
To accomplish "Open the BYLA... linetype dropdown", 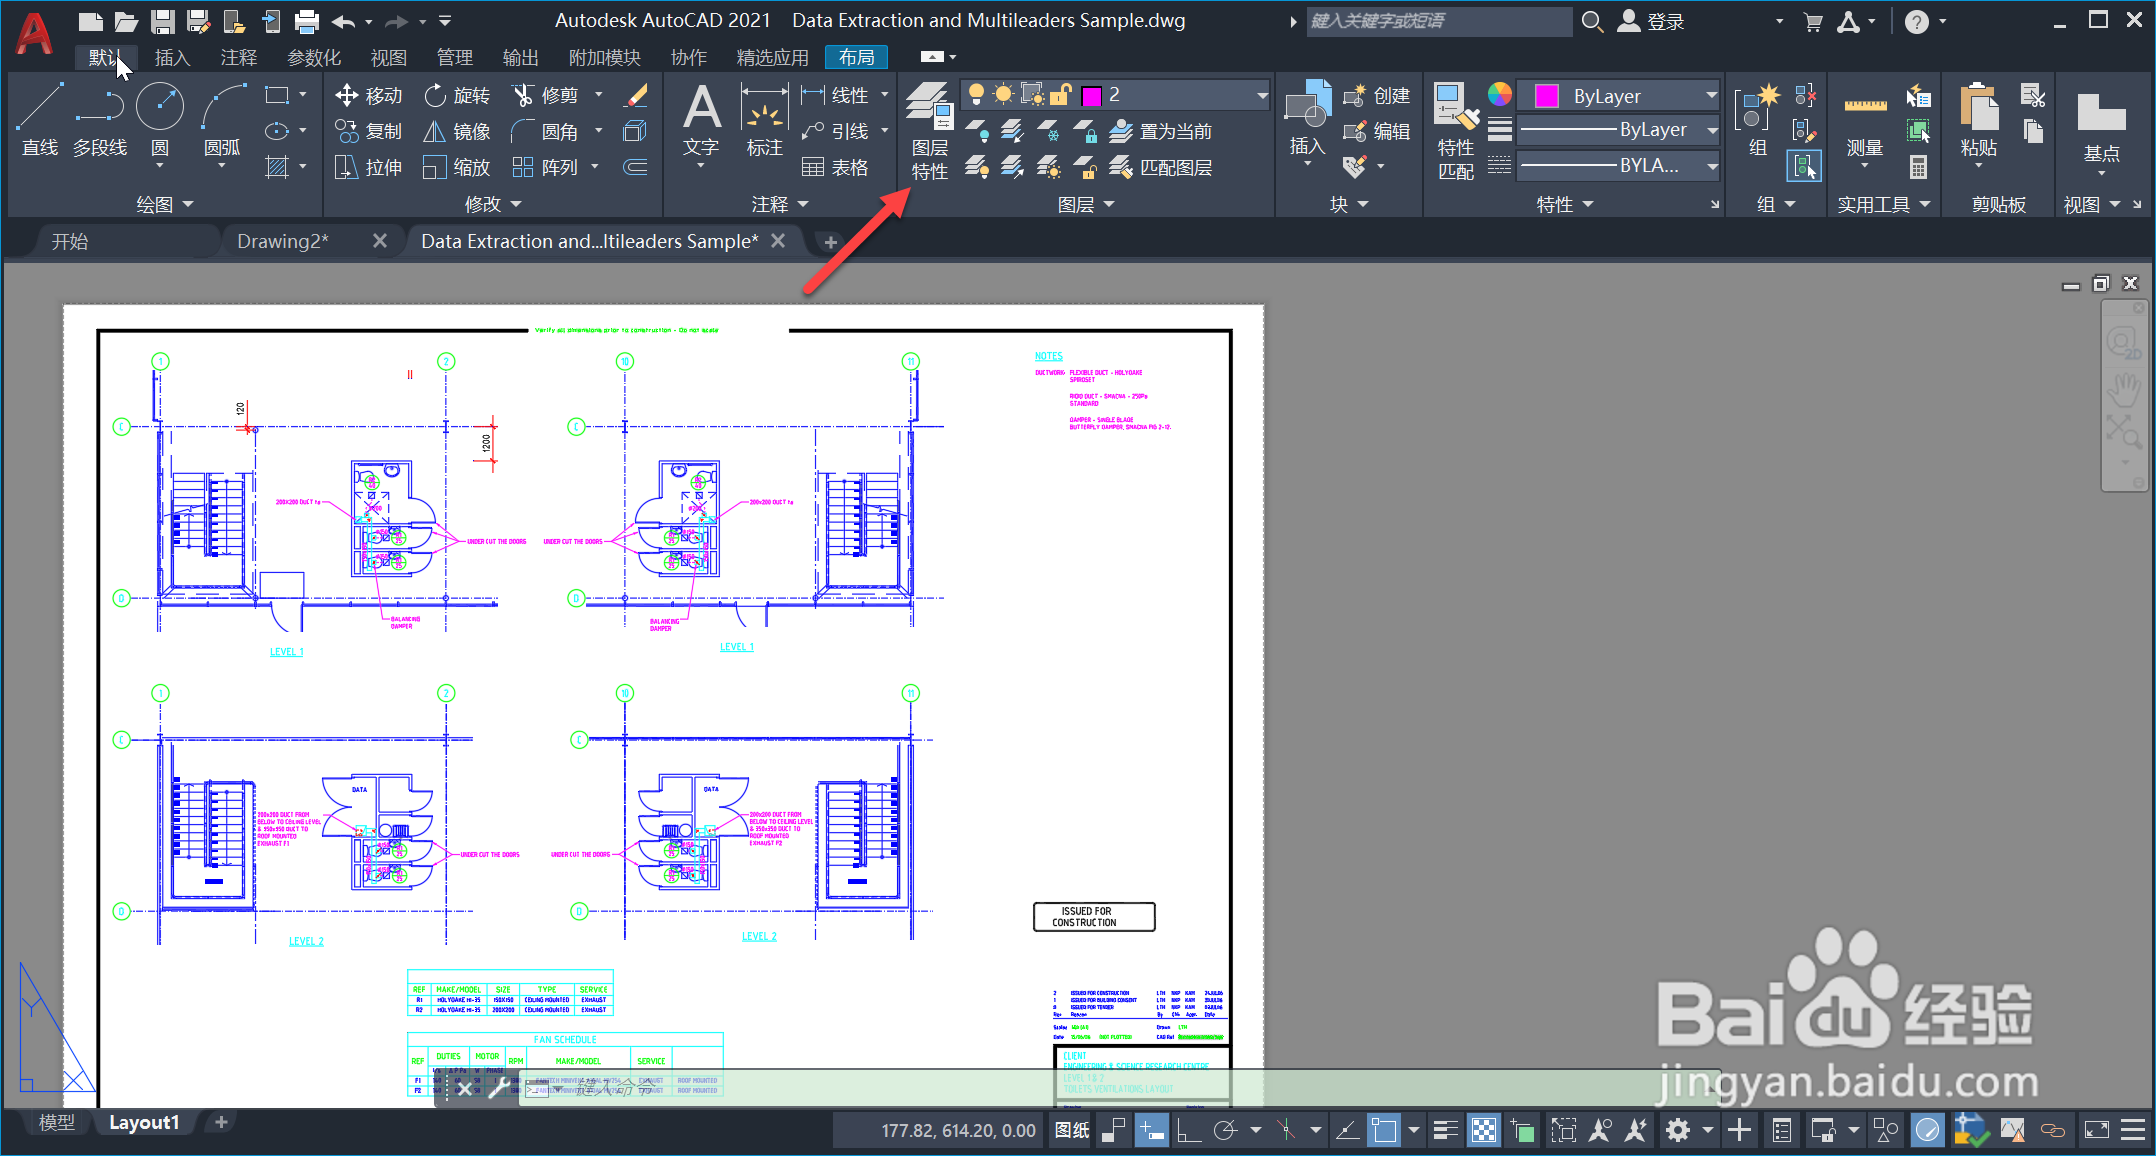I will point(1711,167).
